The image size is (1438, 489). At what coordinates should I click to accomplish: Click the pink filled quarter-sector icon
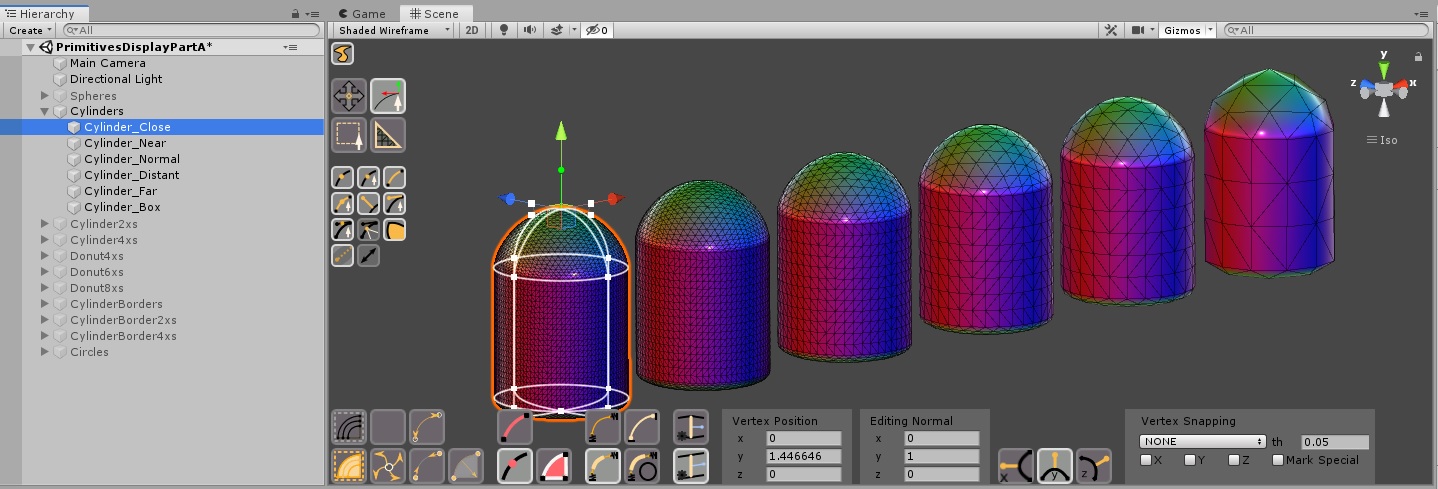point(554,466)
